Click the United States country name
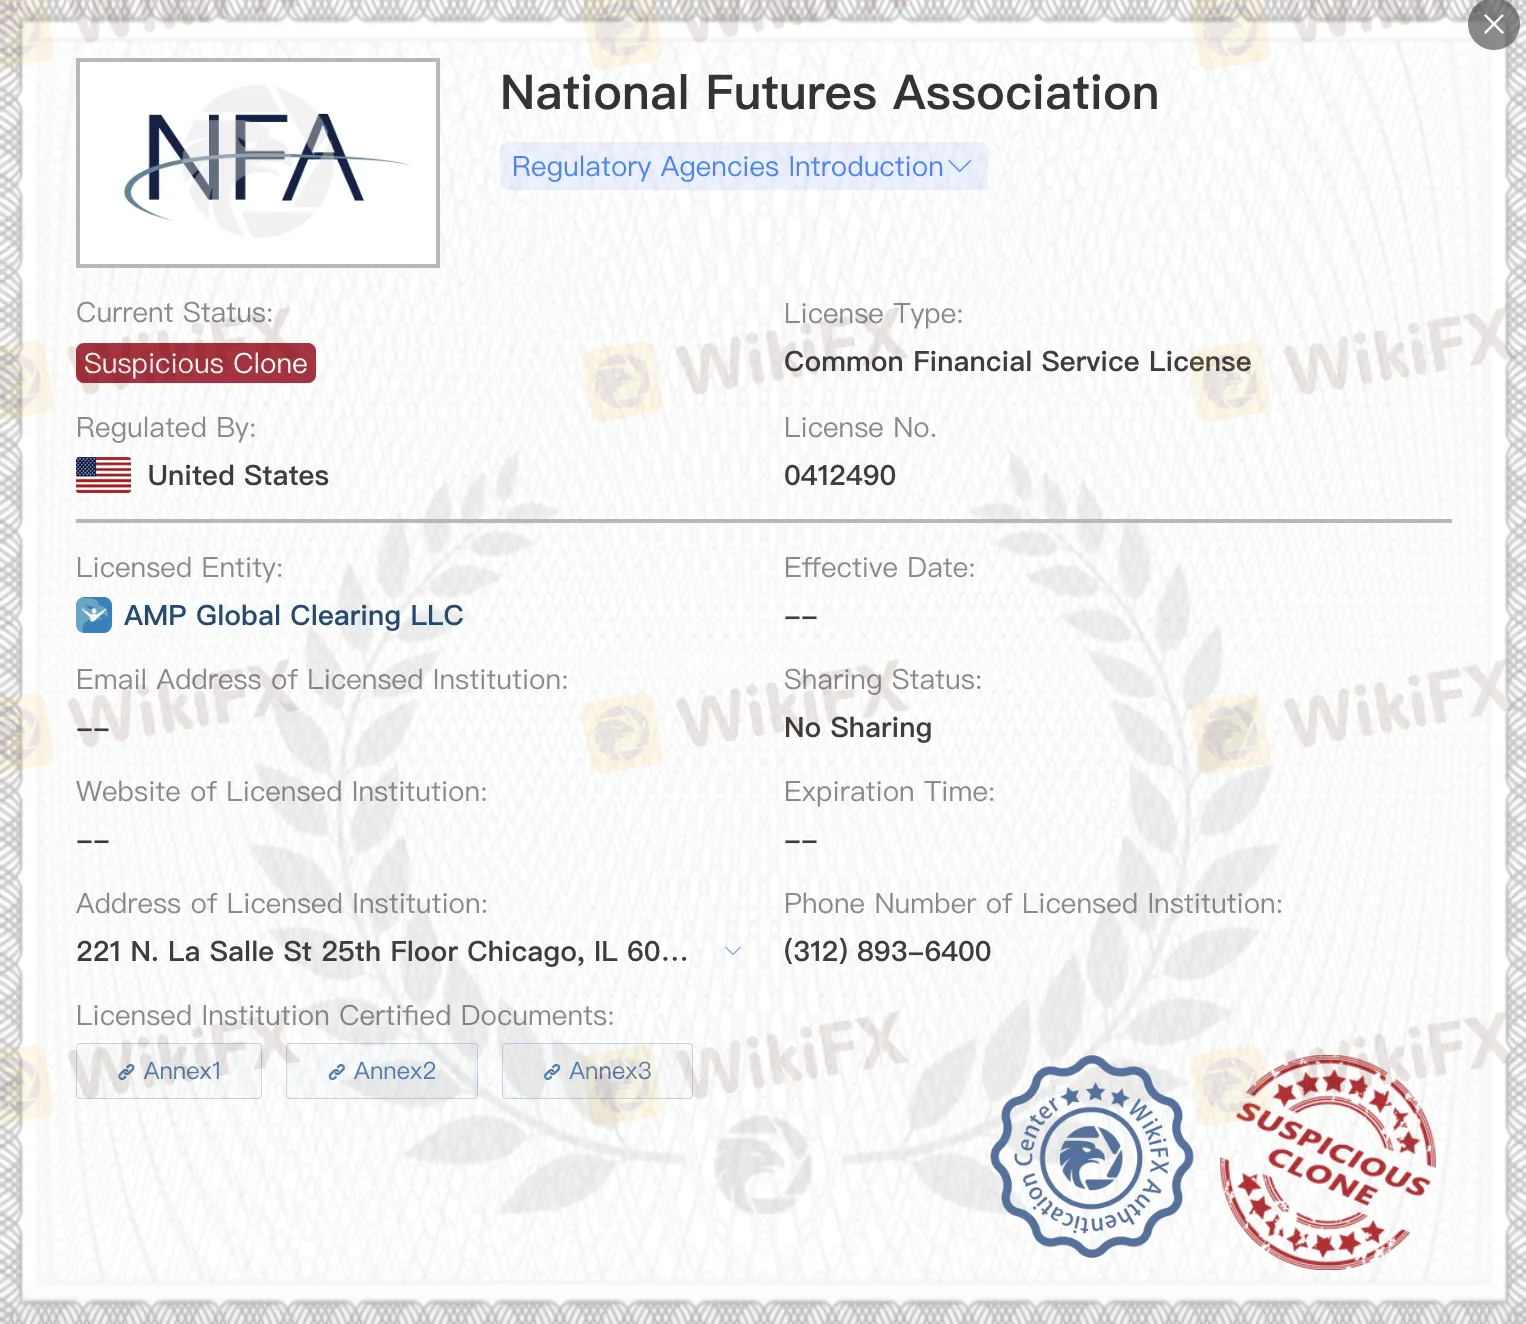 238,475
